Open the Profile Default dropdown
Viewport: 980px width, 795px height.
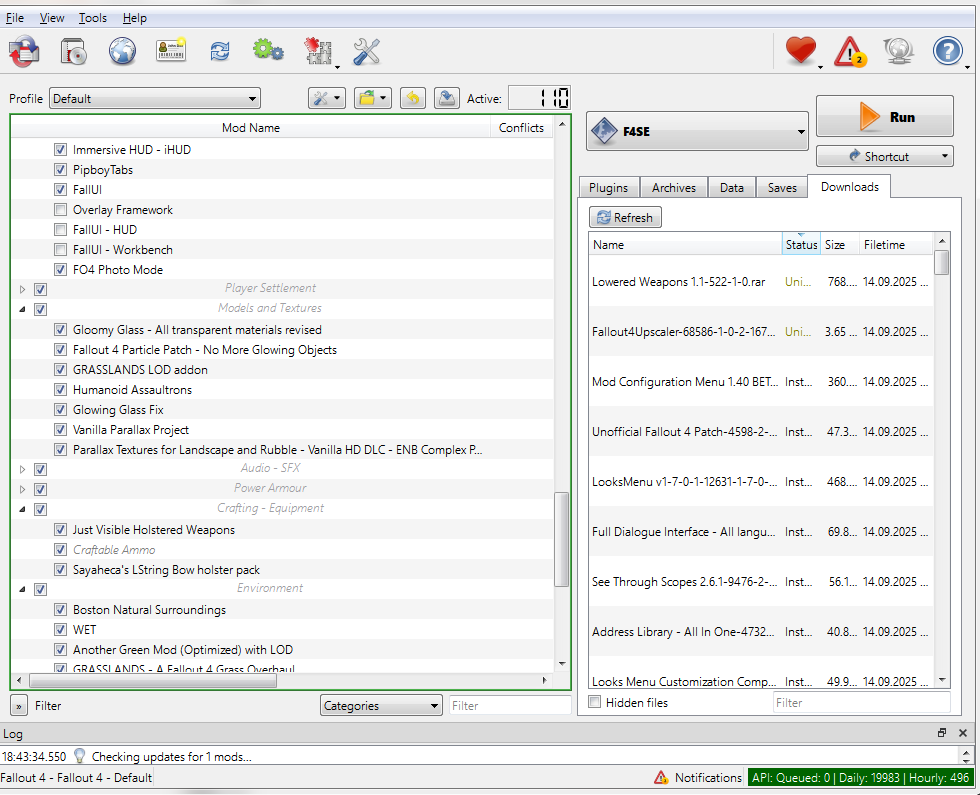pyautogui.click(x=154, y=98)
